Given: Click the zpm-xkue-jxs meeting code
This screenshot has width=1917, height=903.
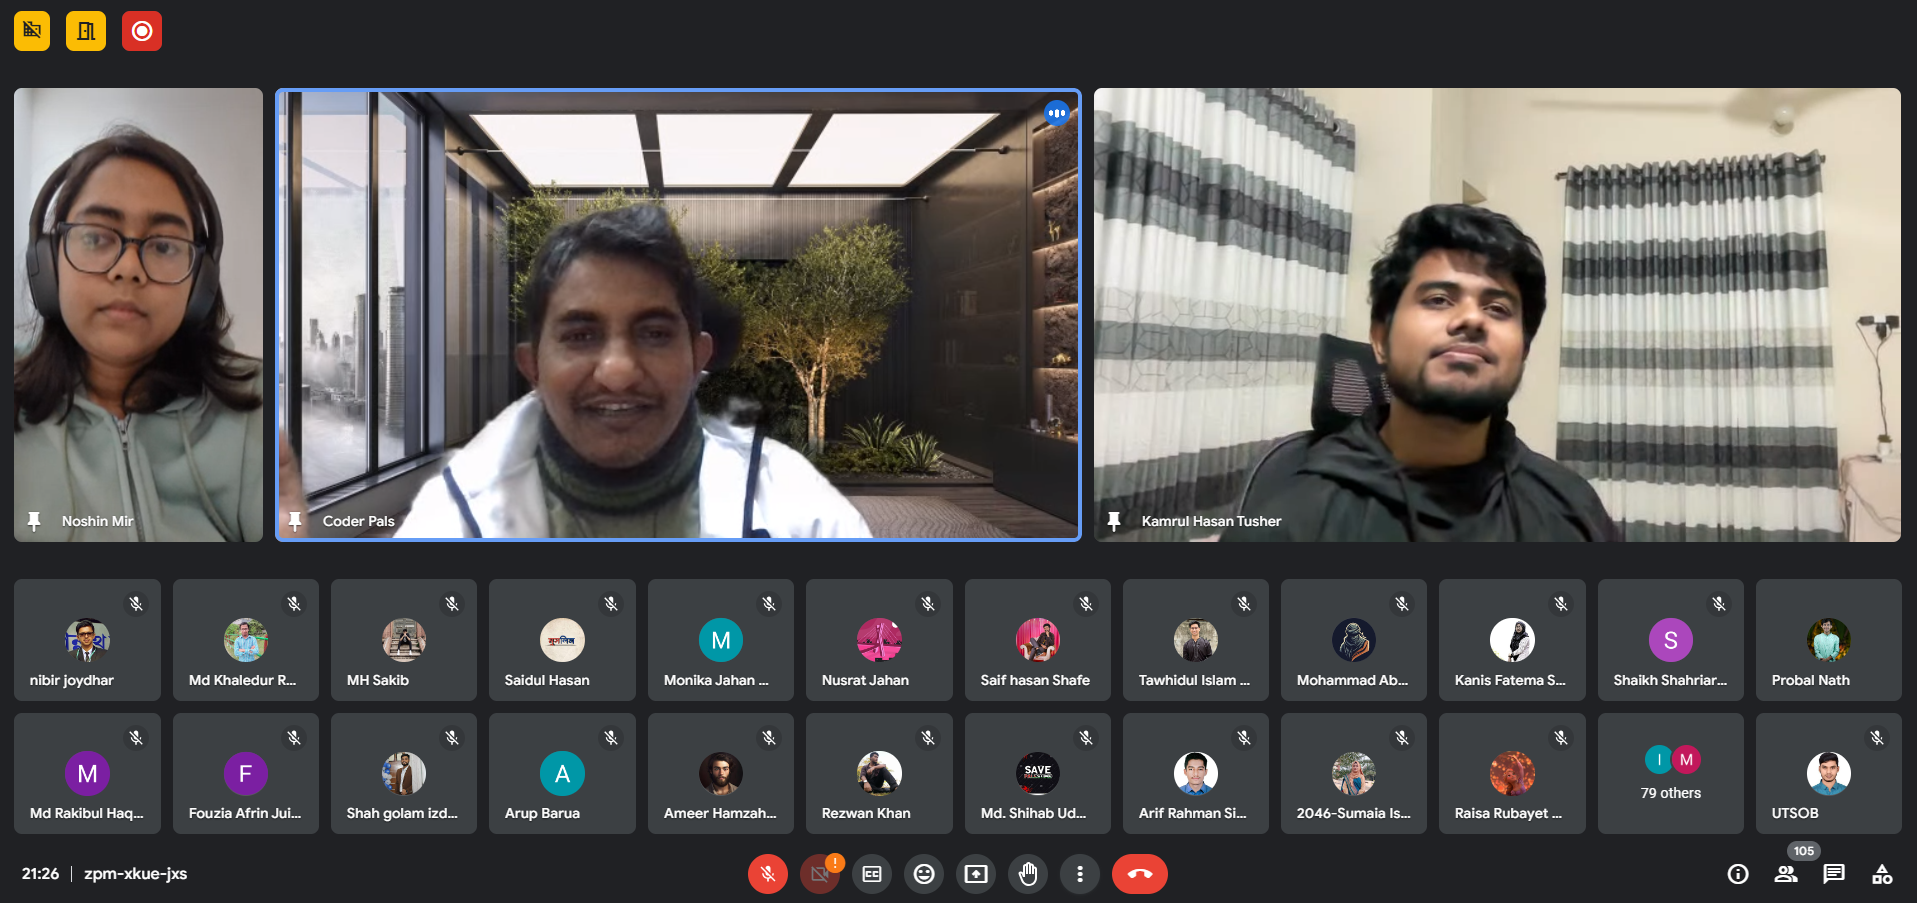Looking at the screenshot, I should pyautogui.click(x=135, y=874).
